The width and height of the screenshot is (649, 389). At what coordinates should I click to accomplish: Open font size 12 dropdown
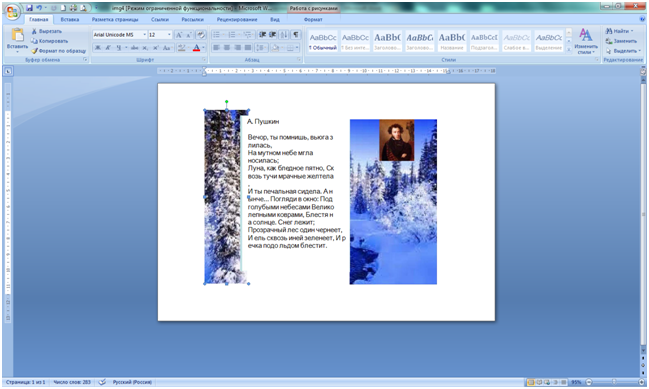(x=169, y=35)
